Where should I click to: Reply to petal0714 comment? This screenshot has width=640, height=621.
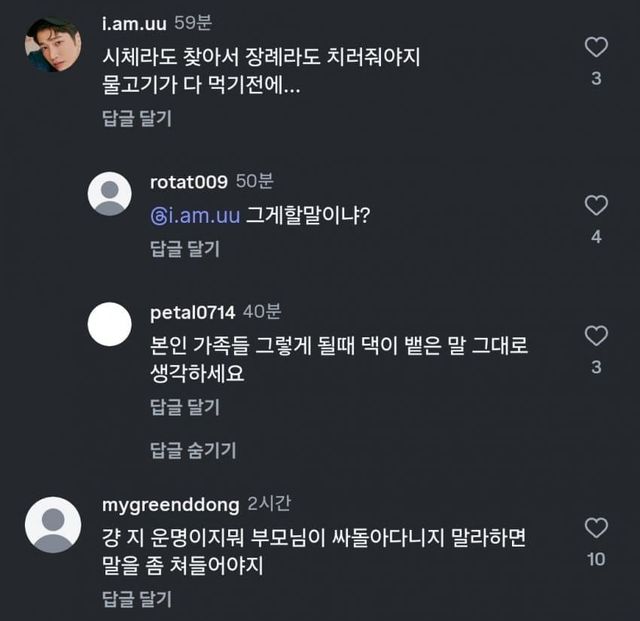click(x=184, y=407)
